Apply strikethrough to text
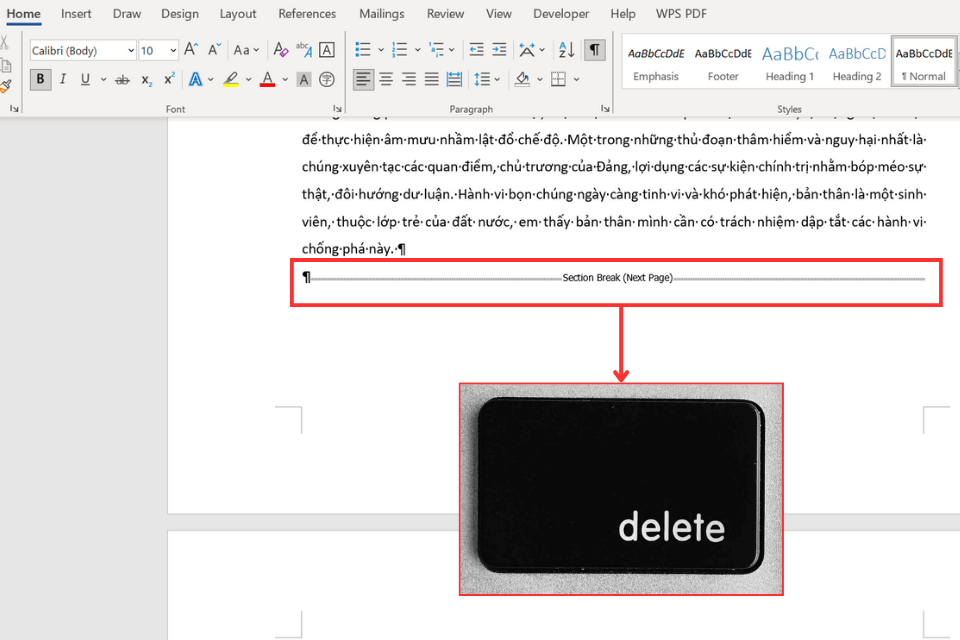 (x=122, y=80)
